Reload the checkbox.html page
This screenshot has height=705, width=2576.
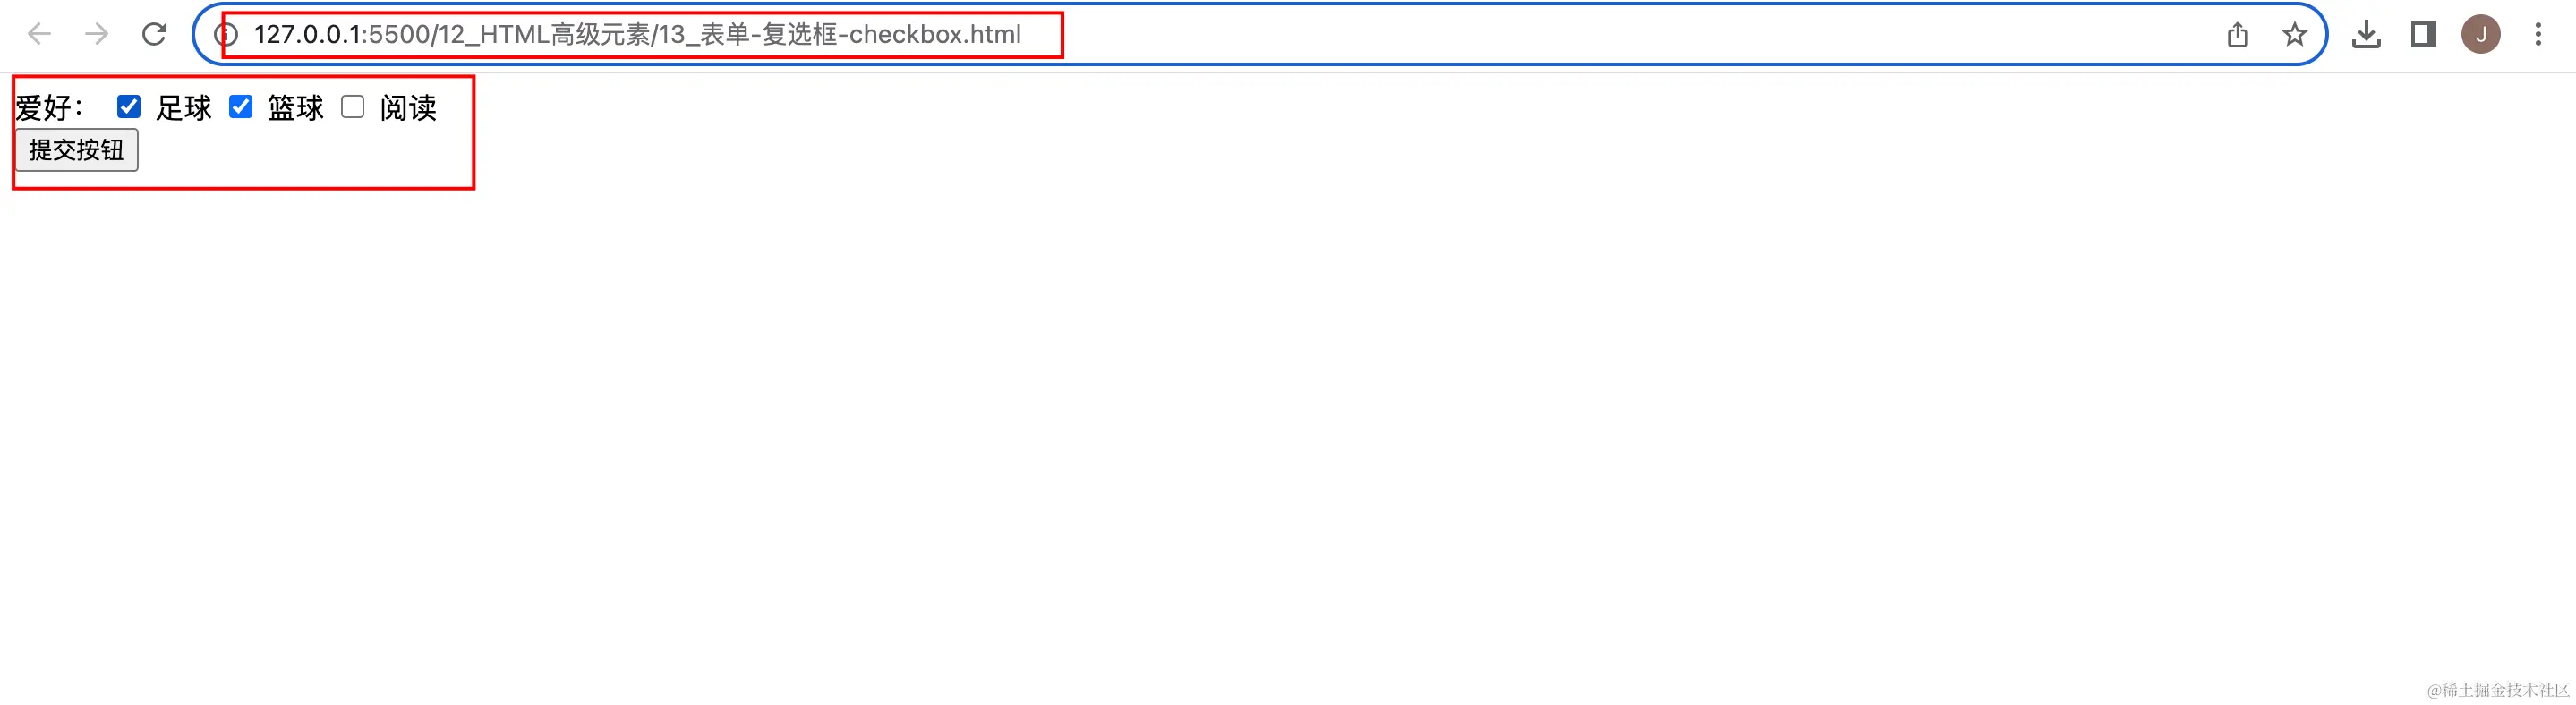click(x=154, y=35)
